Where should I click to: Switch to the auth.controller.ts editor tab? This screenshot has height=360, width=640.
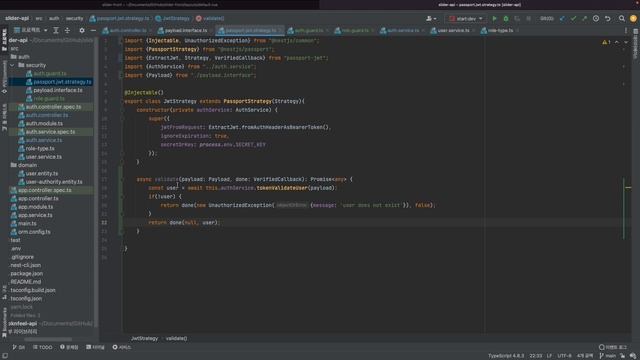(x=127, y=30)
